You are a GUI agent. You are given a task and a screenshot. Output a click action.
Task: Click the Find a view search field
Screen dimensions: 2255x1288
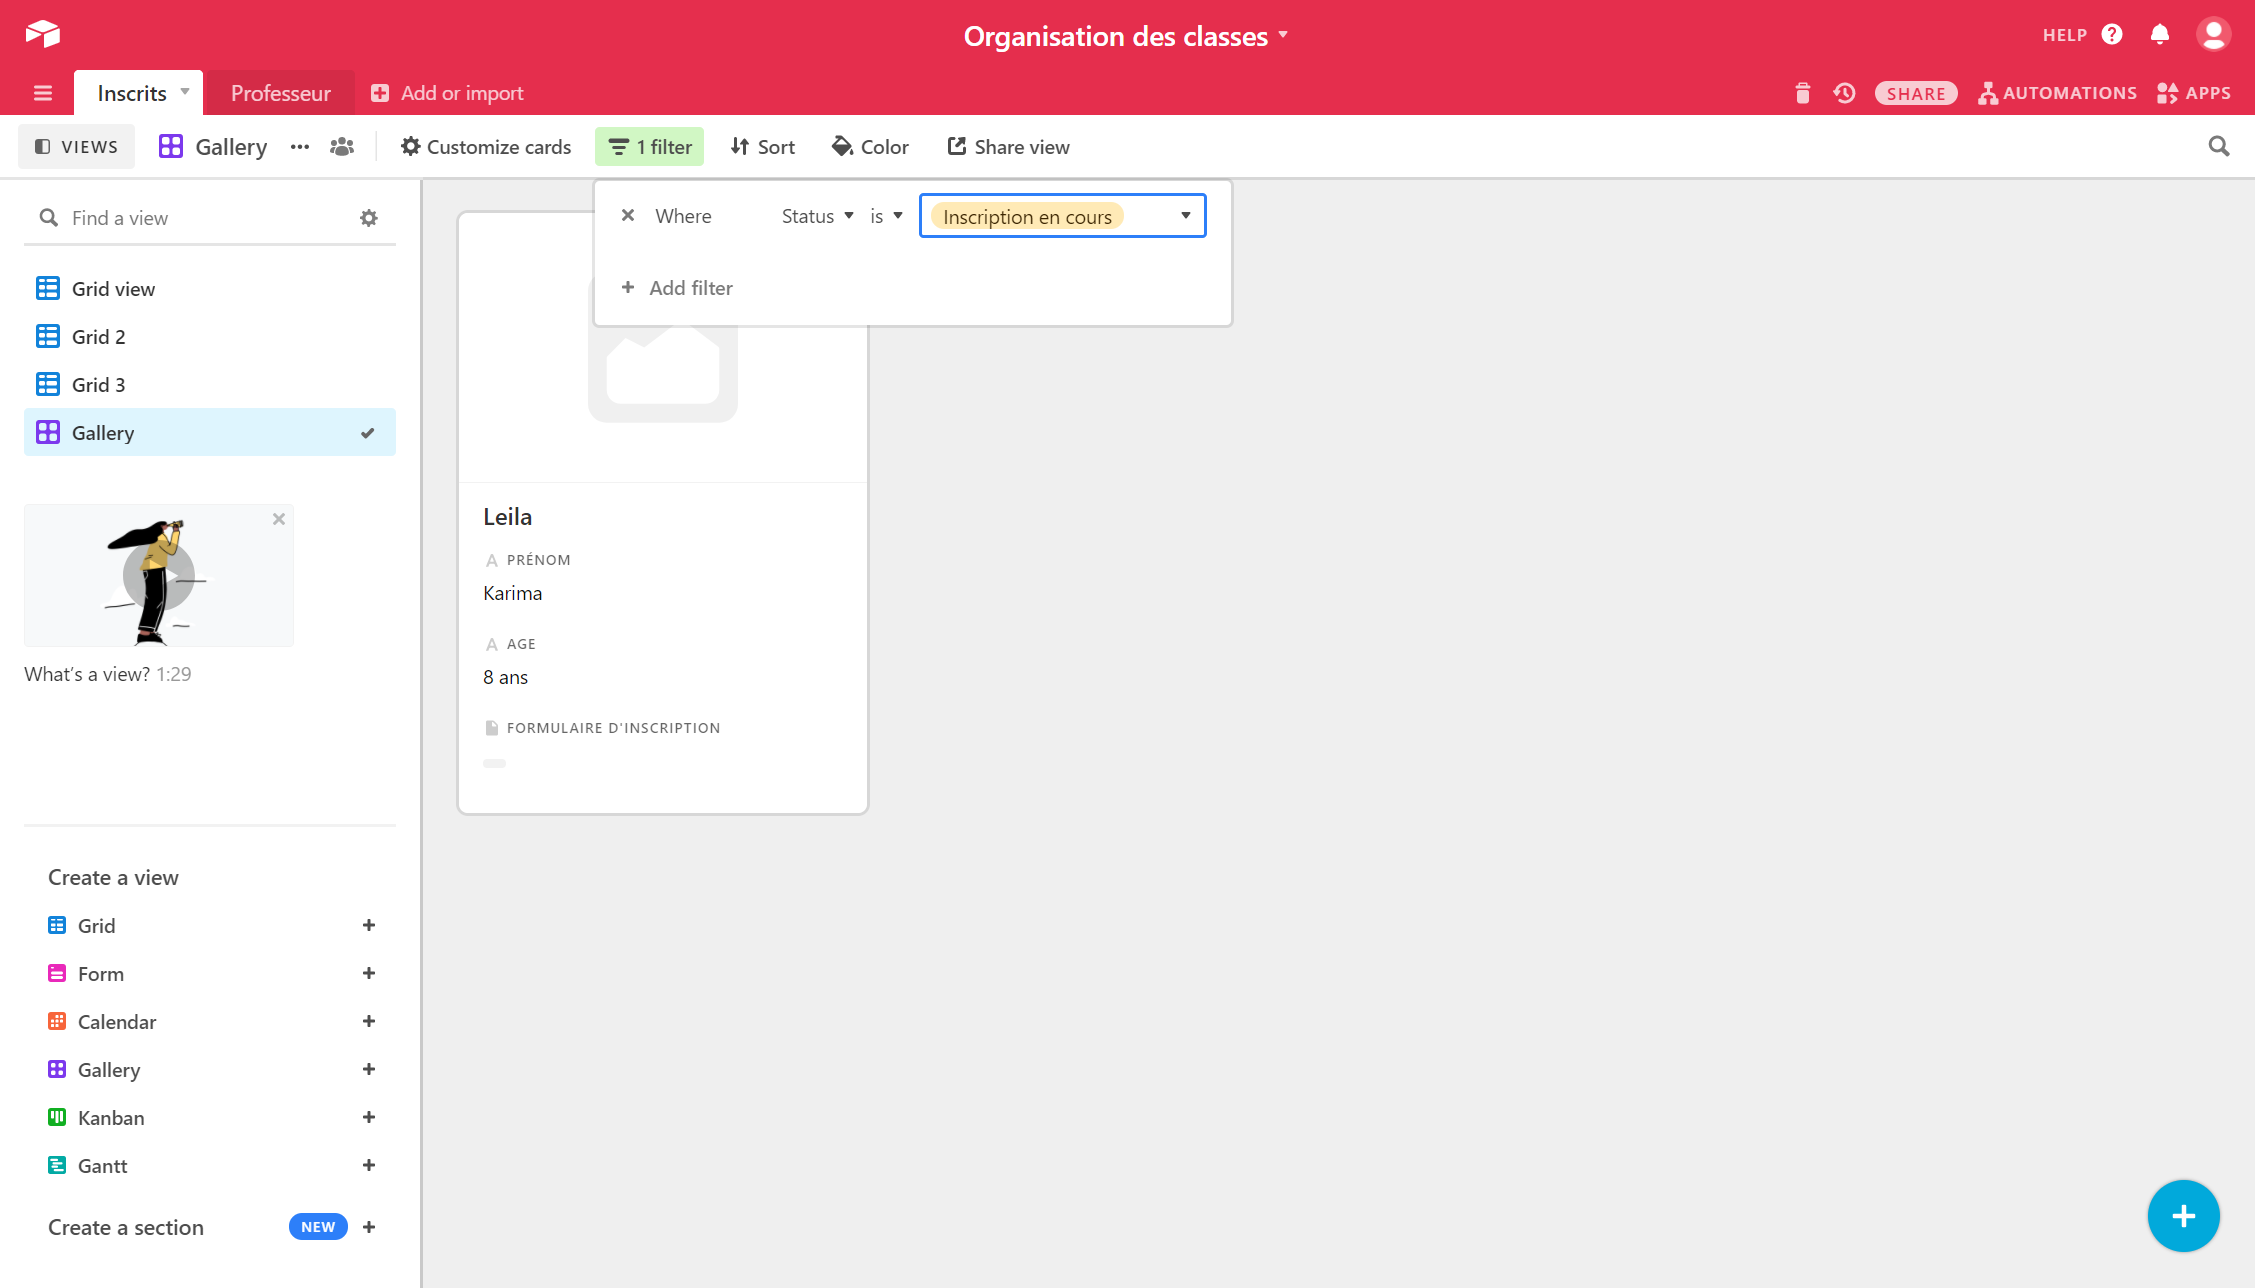pos(200,218)
